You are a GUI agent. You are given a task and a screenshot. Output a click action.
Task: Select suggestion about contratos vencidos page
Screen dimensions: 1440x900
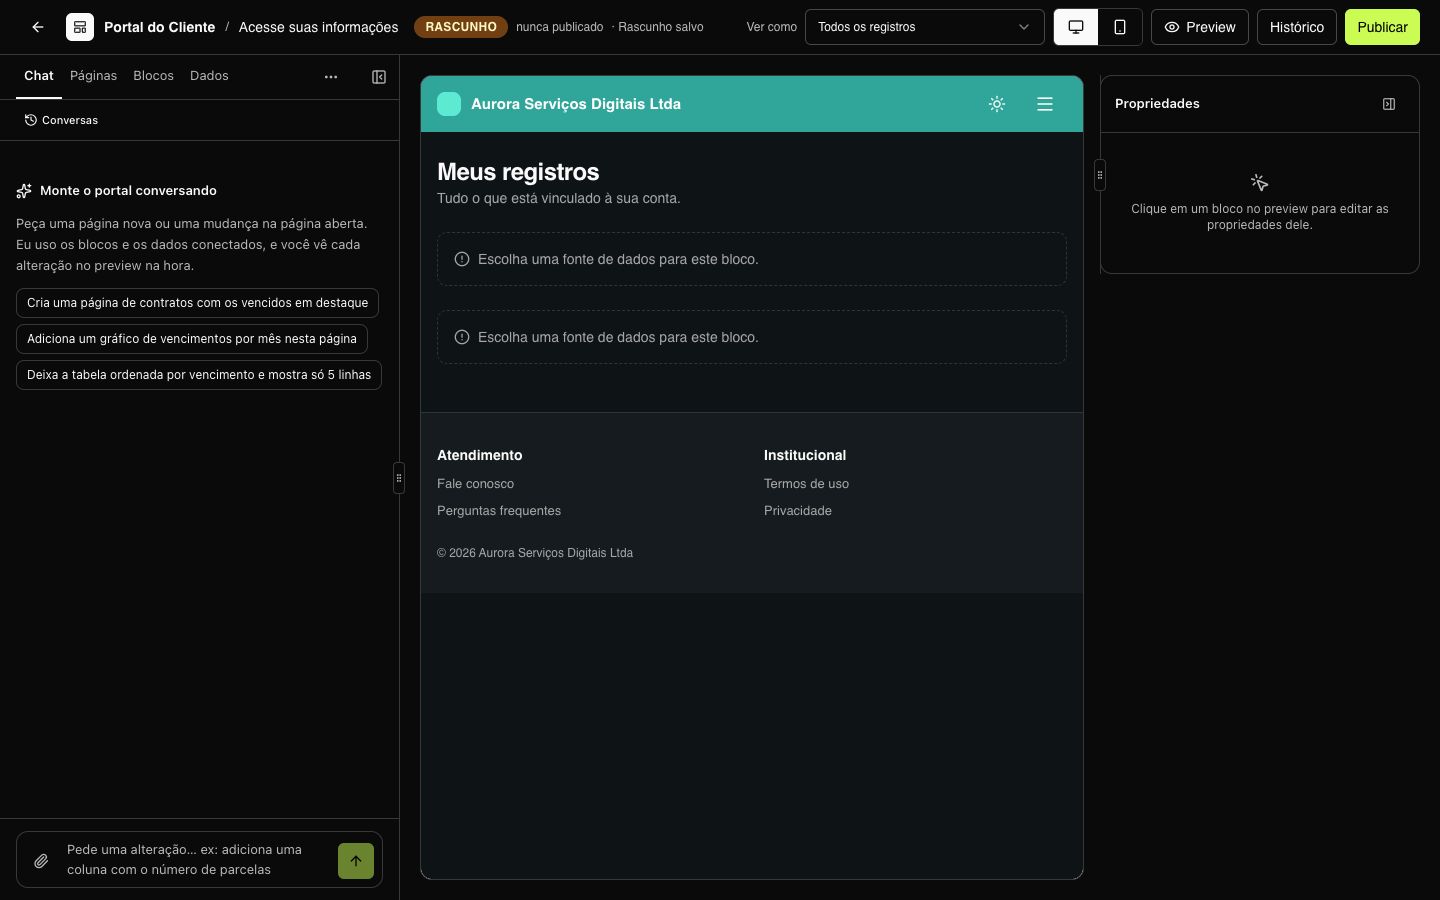point(197,303)
